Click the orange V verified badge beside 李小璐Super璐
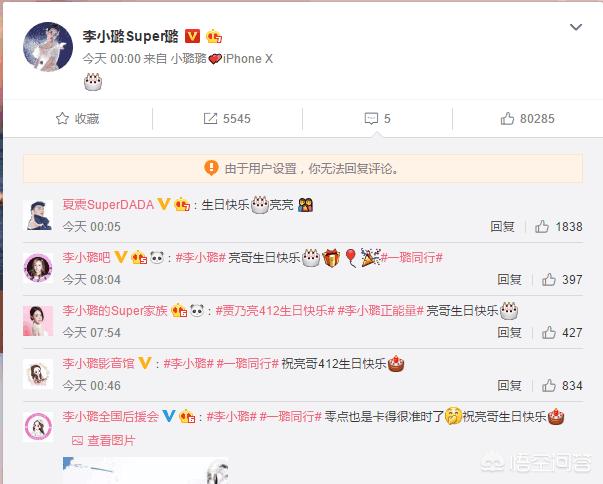 click(x=192, y=36)
